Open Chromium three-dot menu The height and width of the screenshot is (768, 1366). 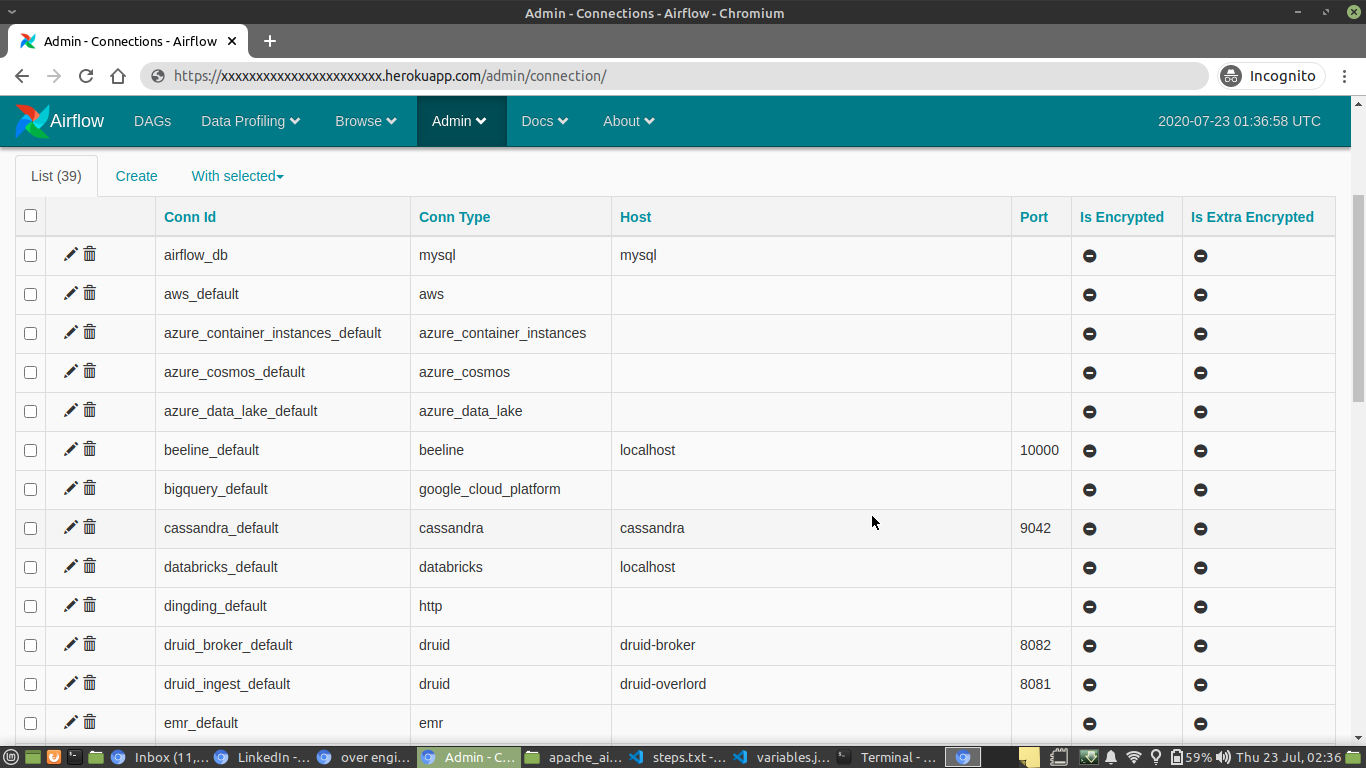click(x=1345, y=76)
